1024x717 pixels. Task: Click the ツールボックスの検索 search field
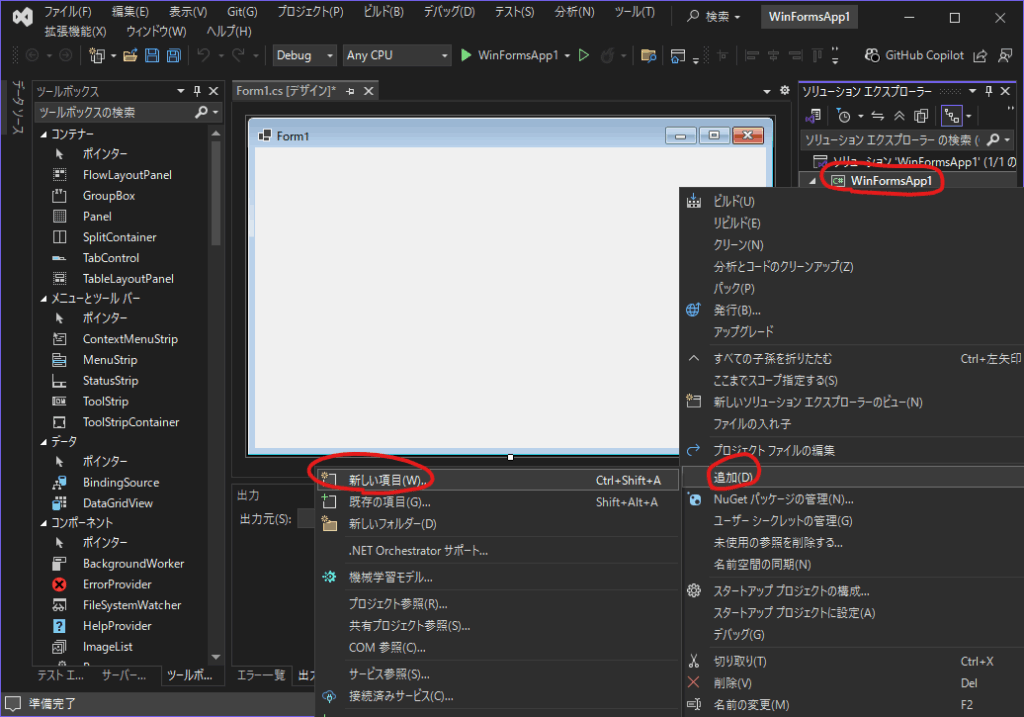tap(112, 113)
